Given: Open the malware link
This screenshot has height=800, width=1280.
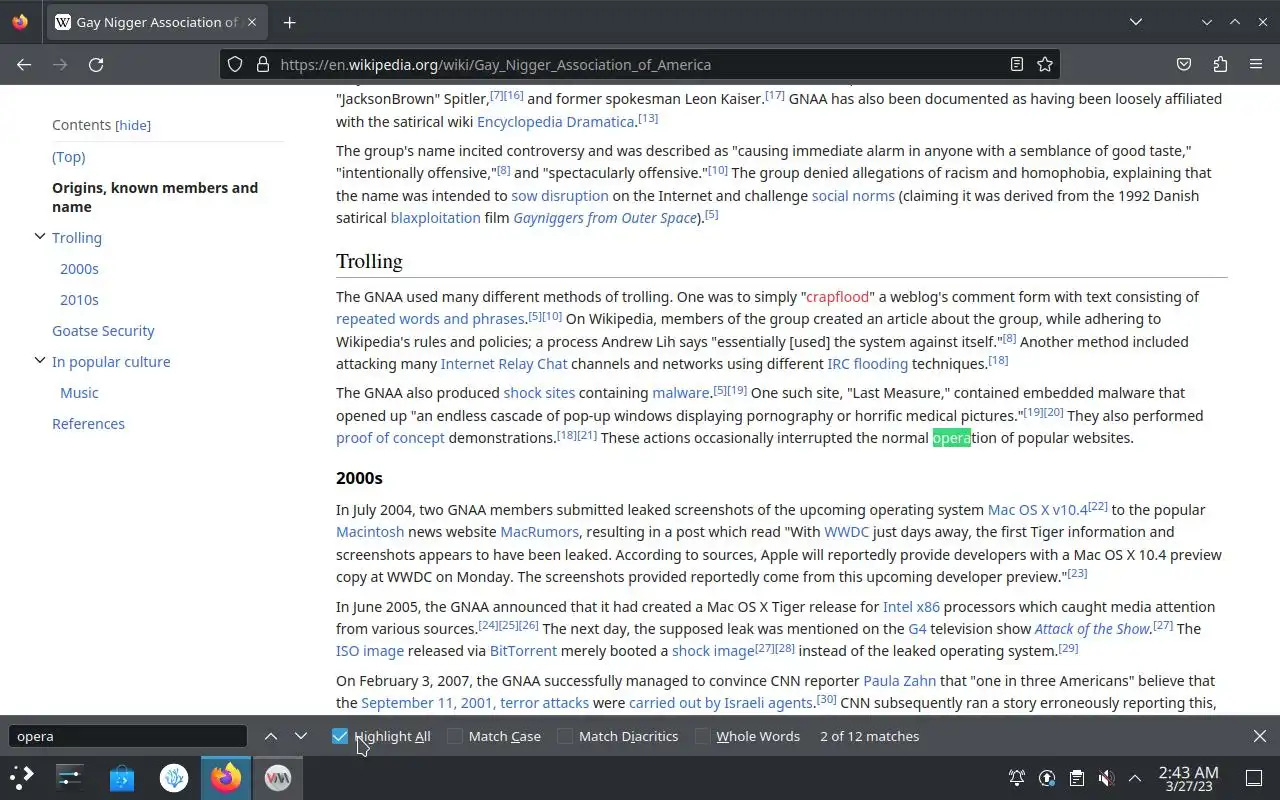Looking at the screenshot, I should pos(681,392).
